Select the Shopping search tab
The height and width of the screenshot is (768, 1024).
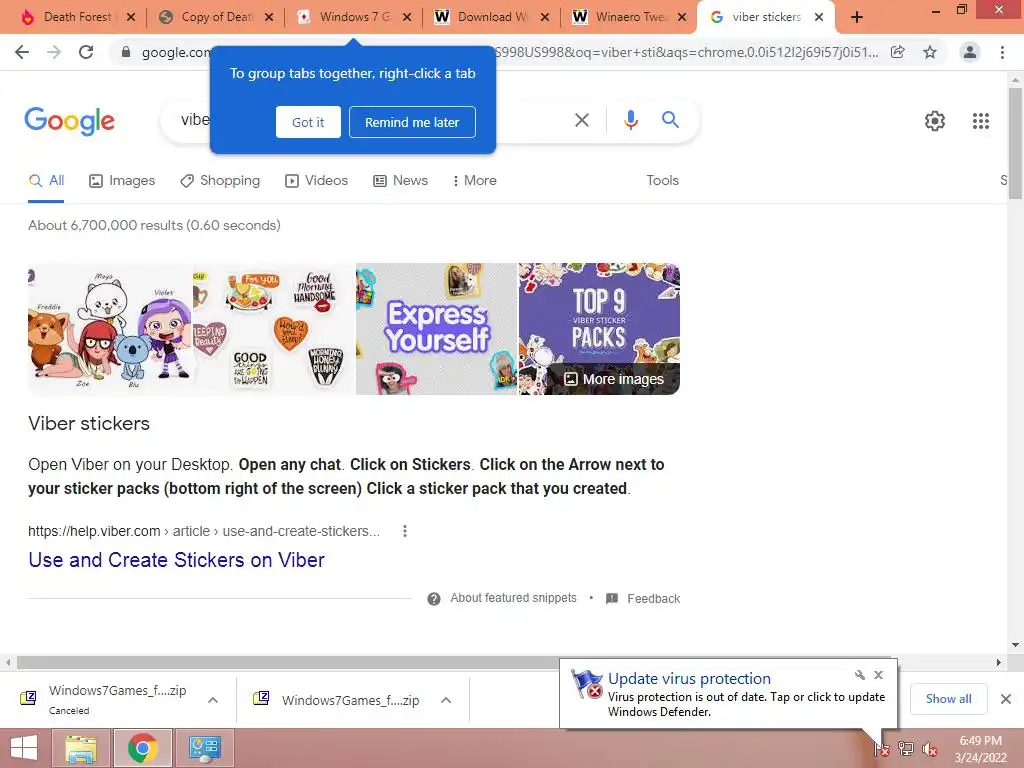[220, 181]
